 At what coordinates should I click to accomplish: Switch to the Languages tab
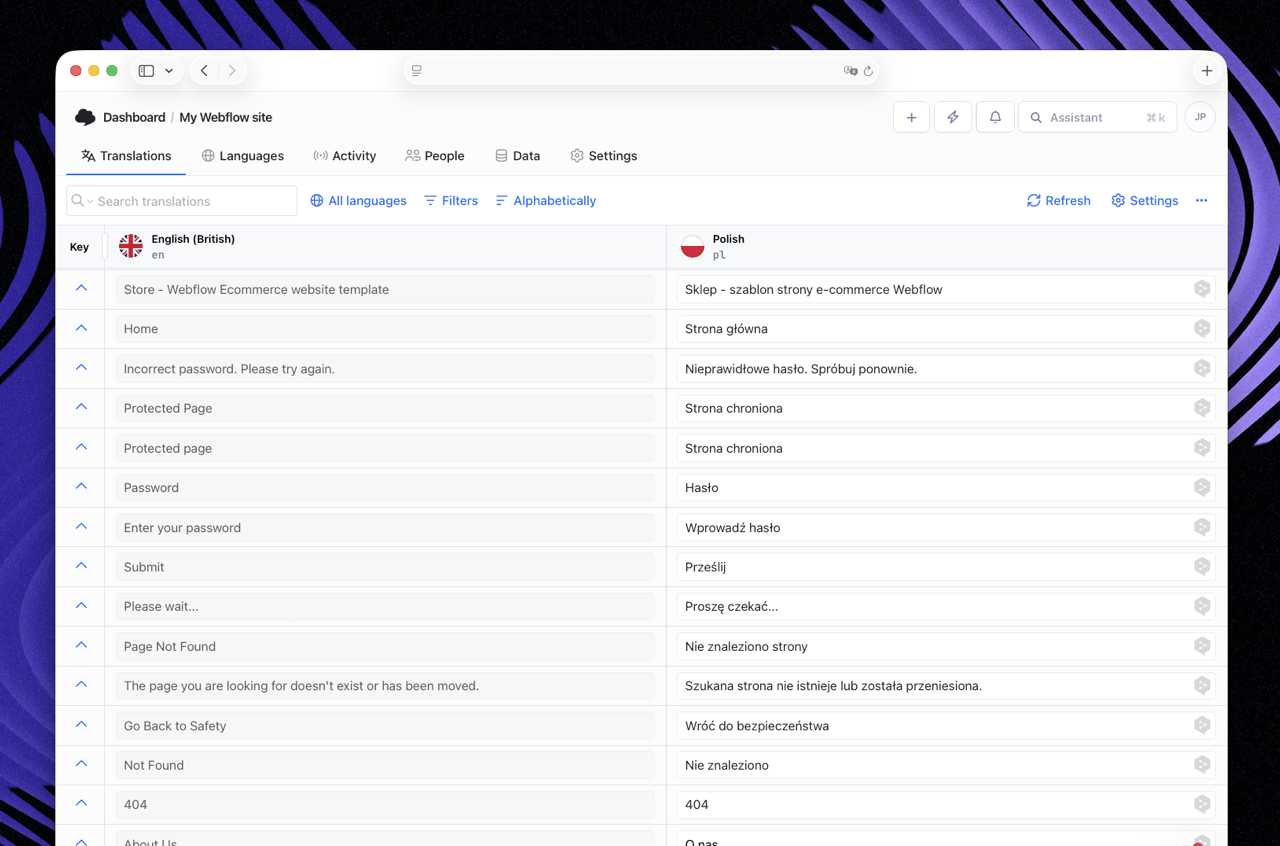click(x=242, y=156)
